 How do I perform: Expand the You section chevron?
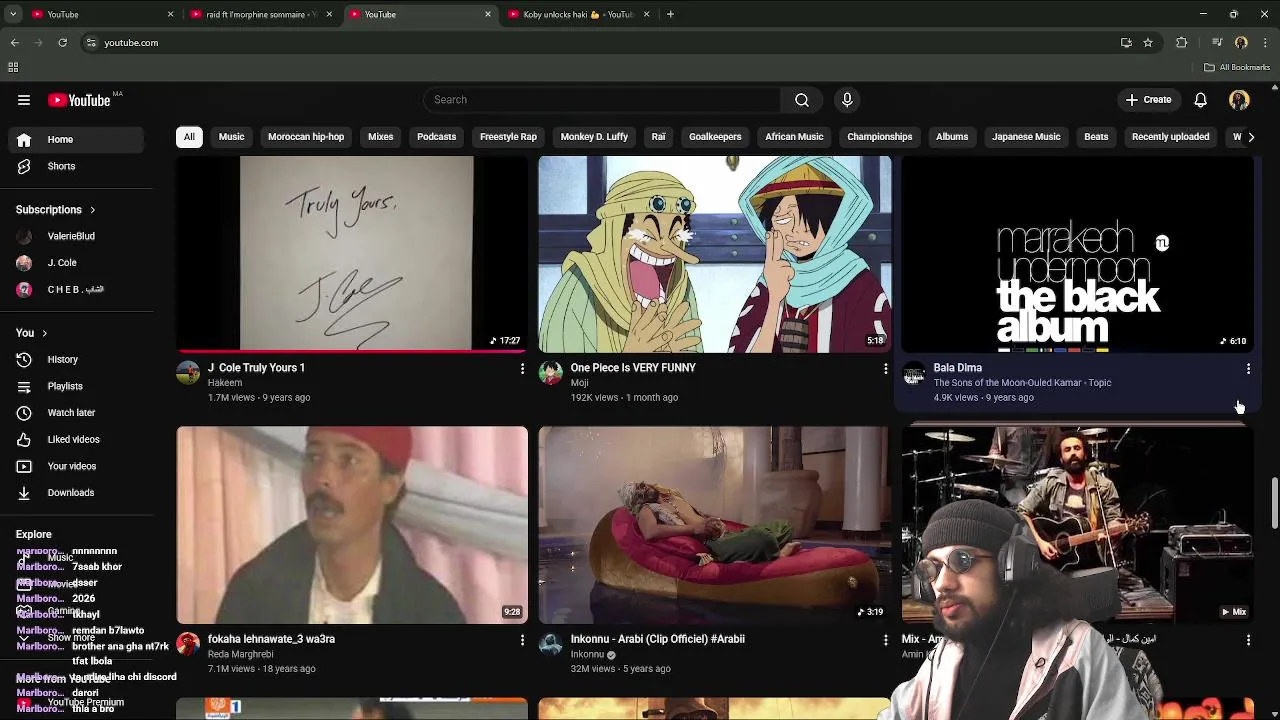pos(44,333)
